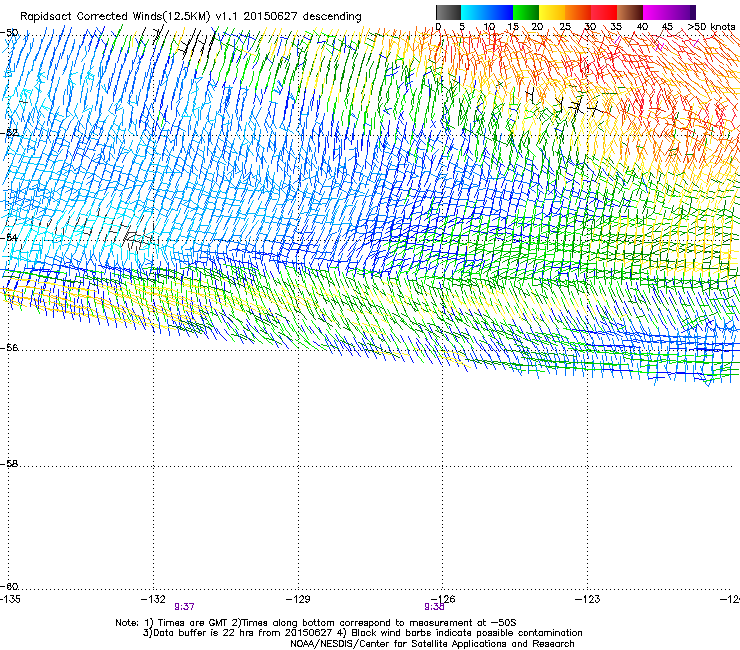Click the purple 9:38 time marker

[x=434, y=607]
